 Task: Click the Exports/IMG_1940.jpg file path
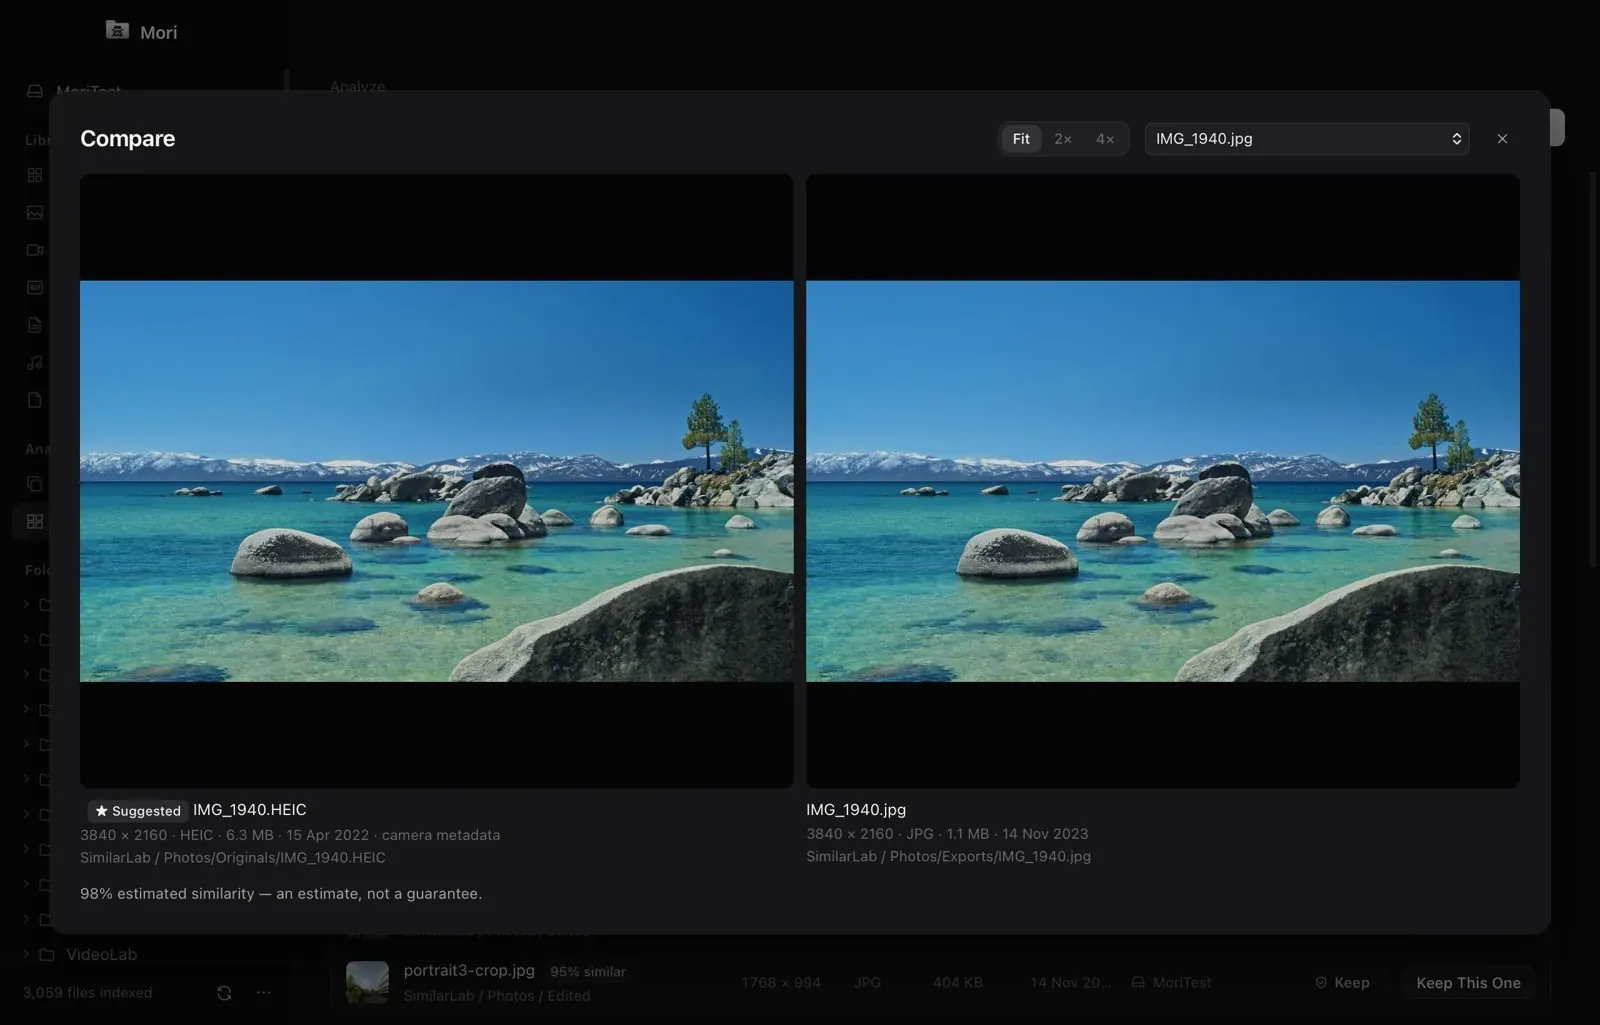948,857
